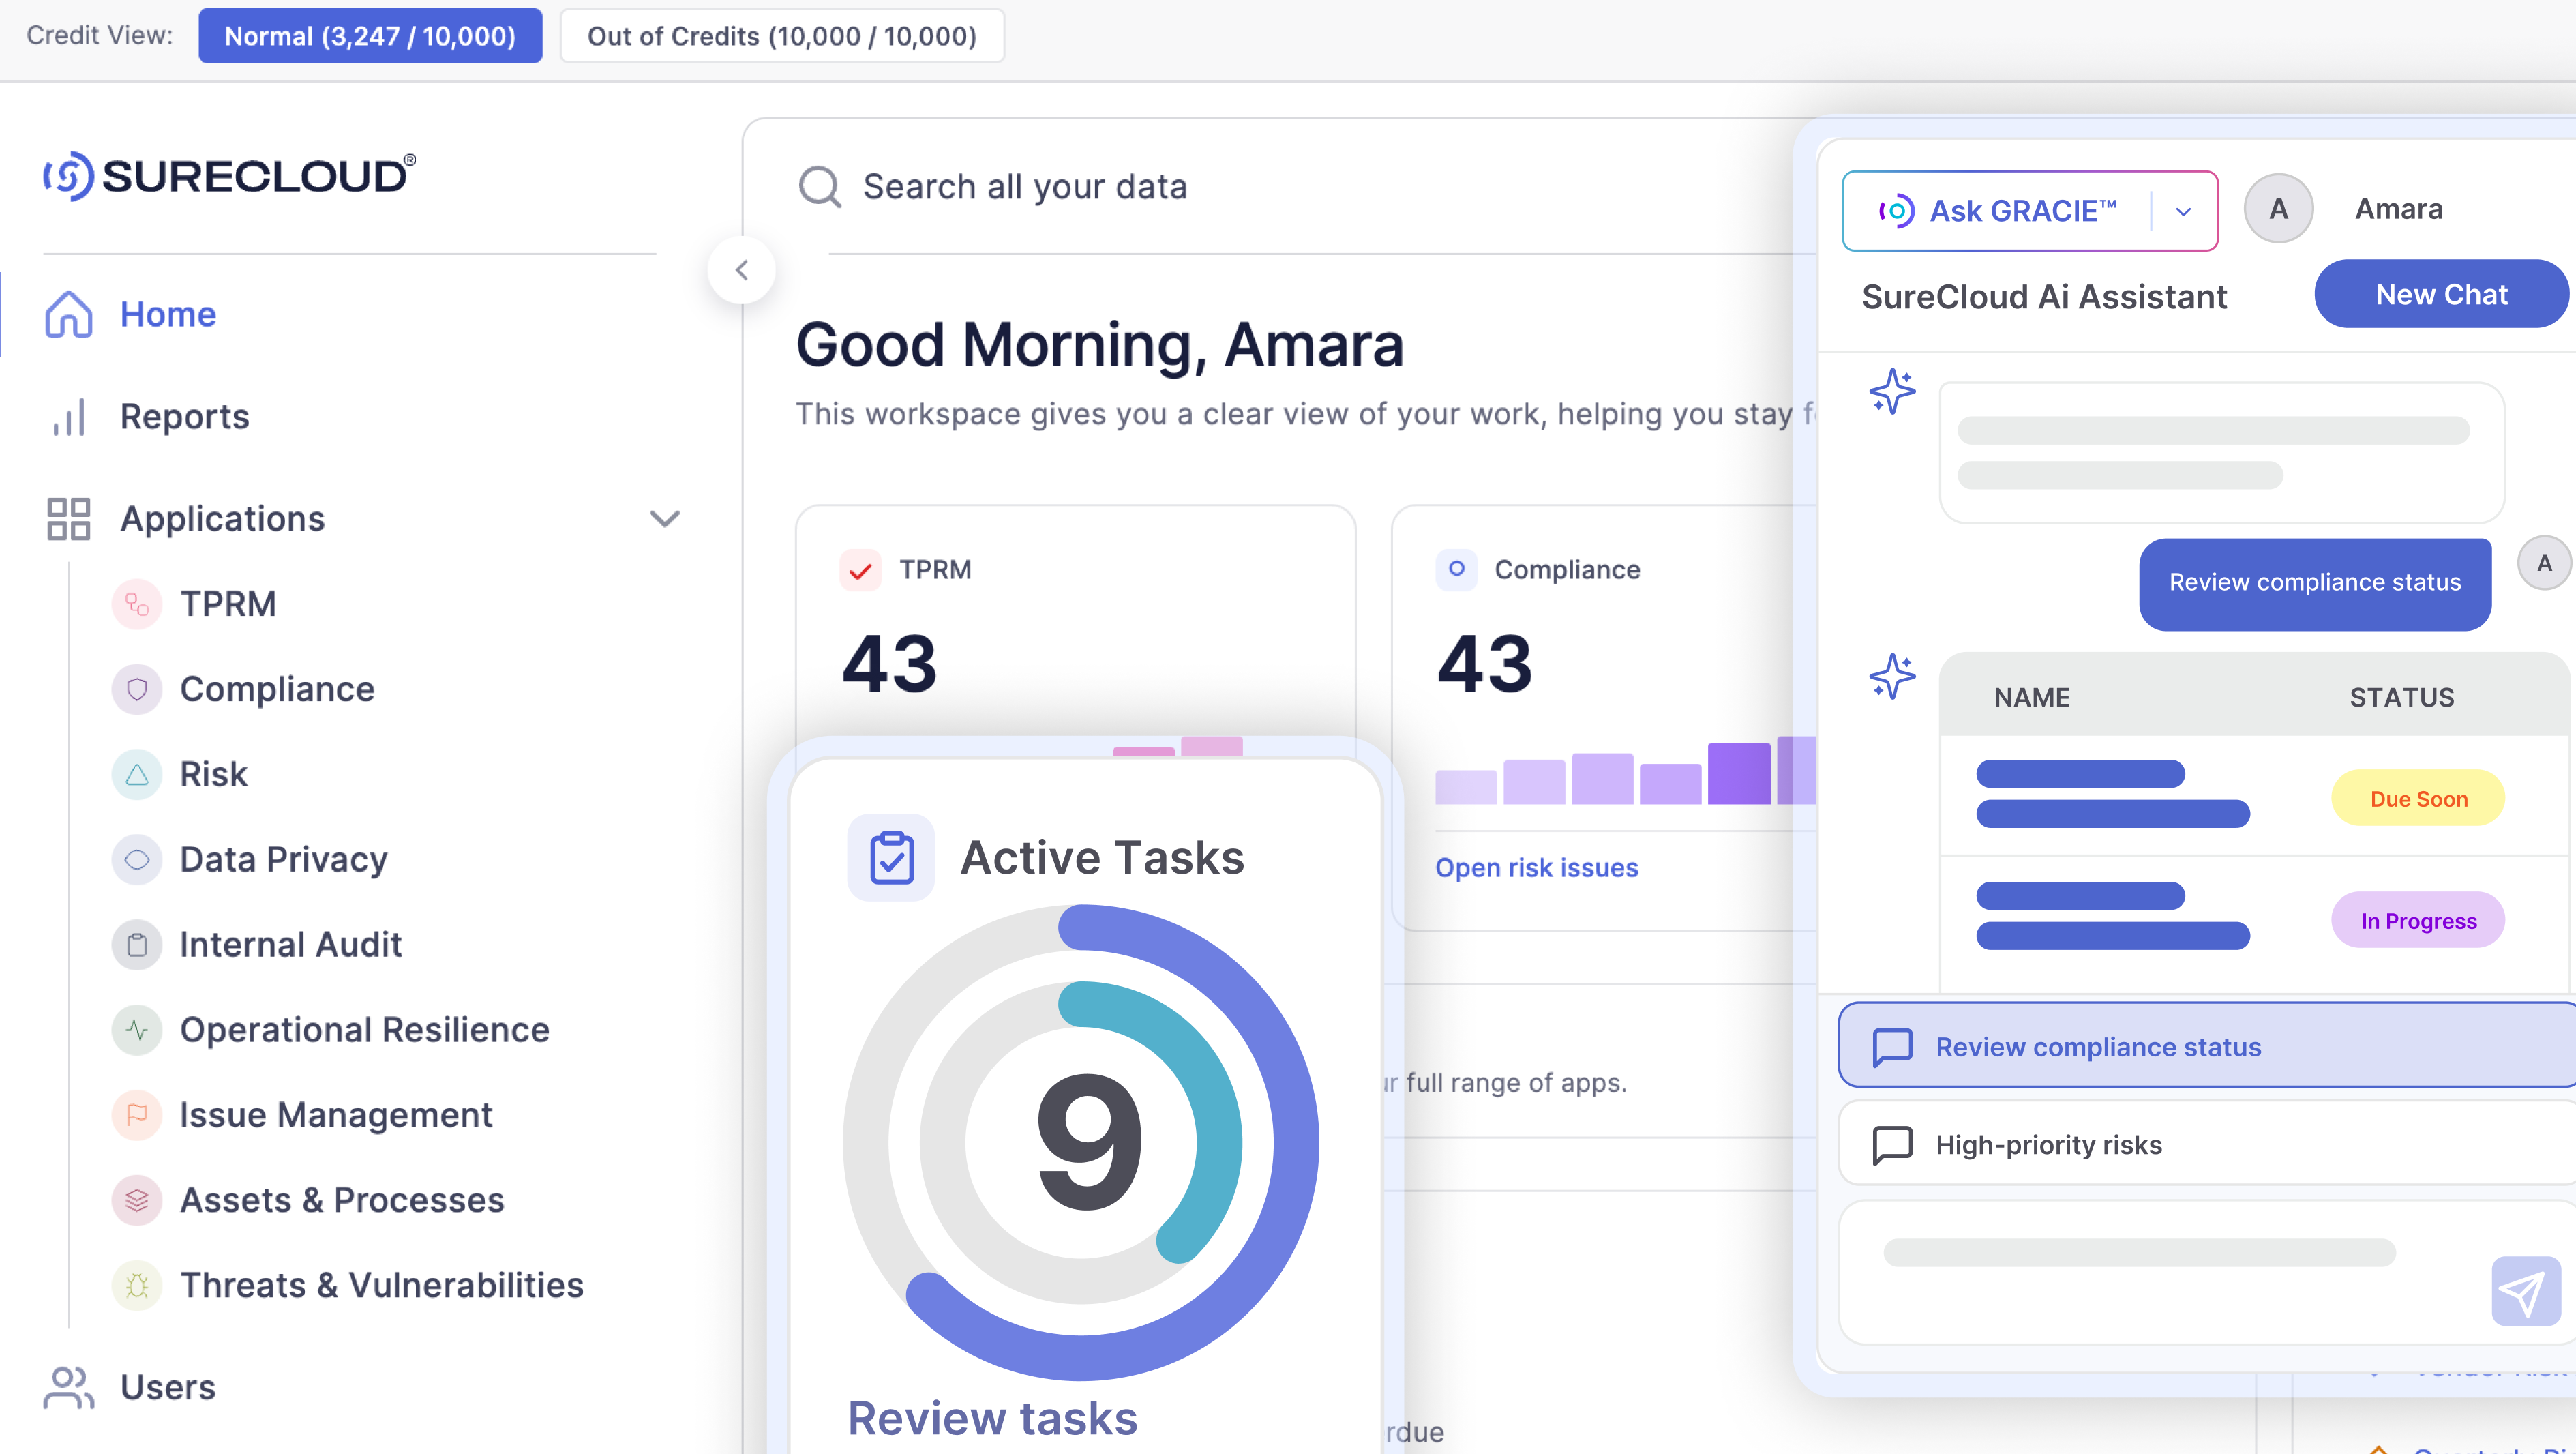
Task: Start a New Chat
Action: pos(2440,294)
